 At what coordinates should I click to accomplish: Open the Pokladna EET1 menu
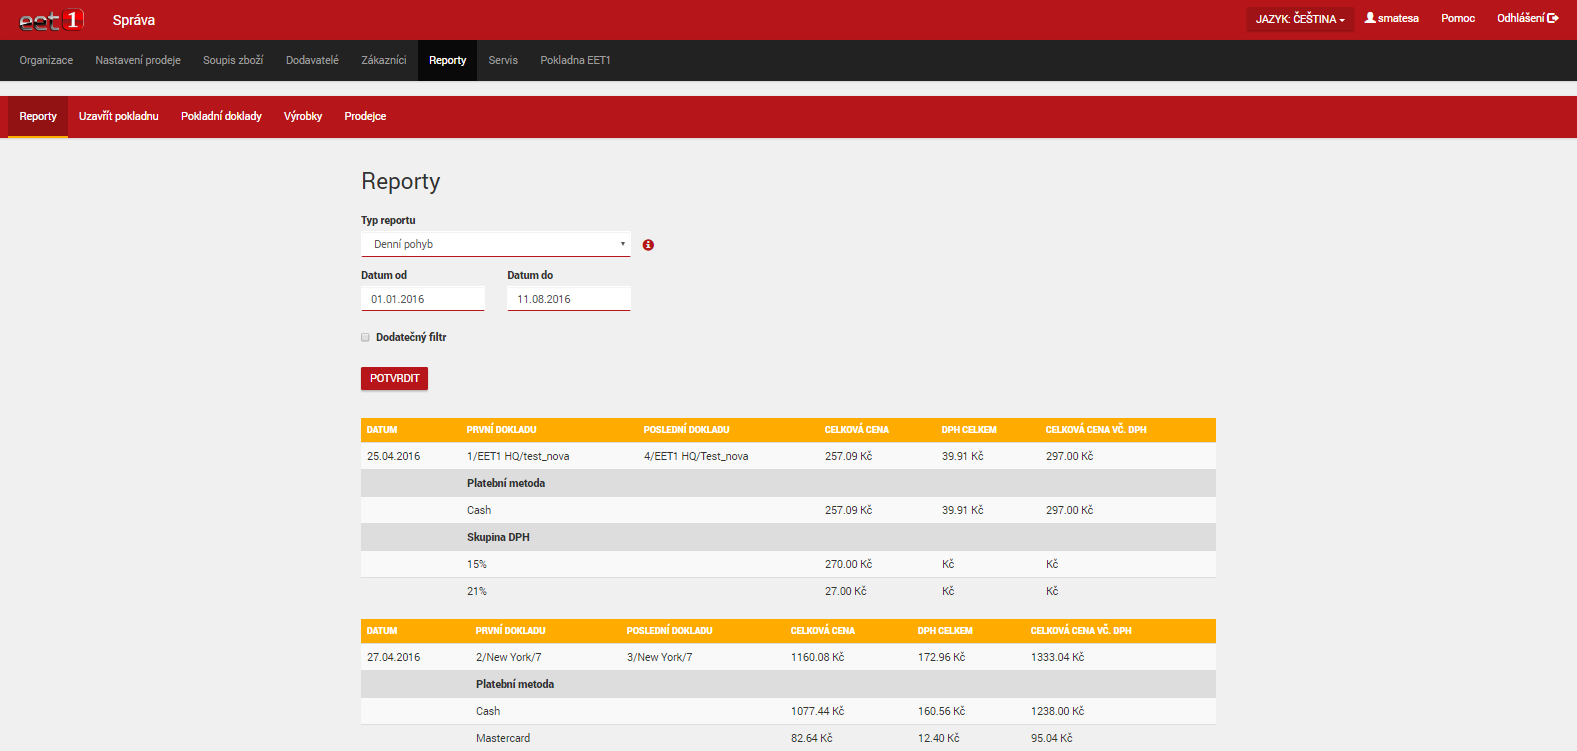tap(575, 60)
